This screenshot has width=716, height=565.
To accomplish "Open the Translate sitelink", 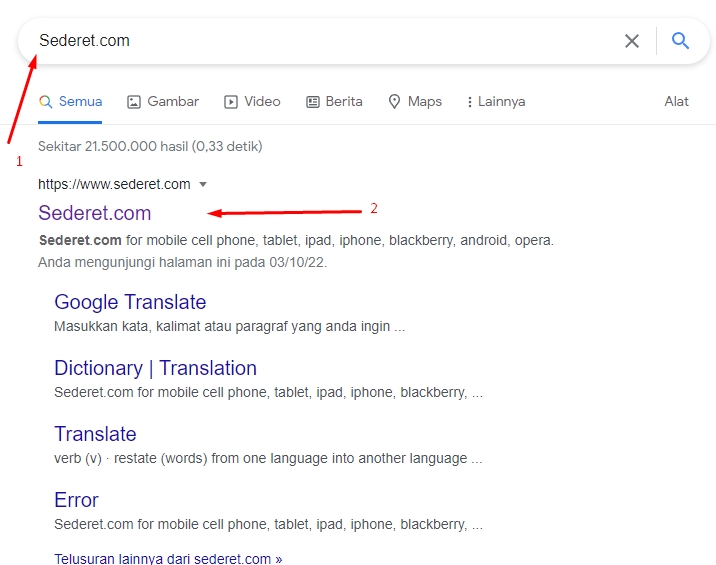I will [x=95, y=434].
